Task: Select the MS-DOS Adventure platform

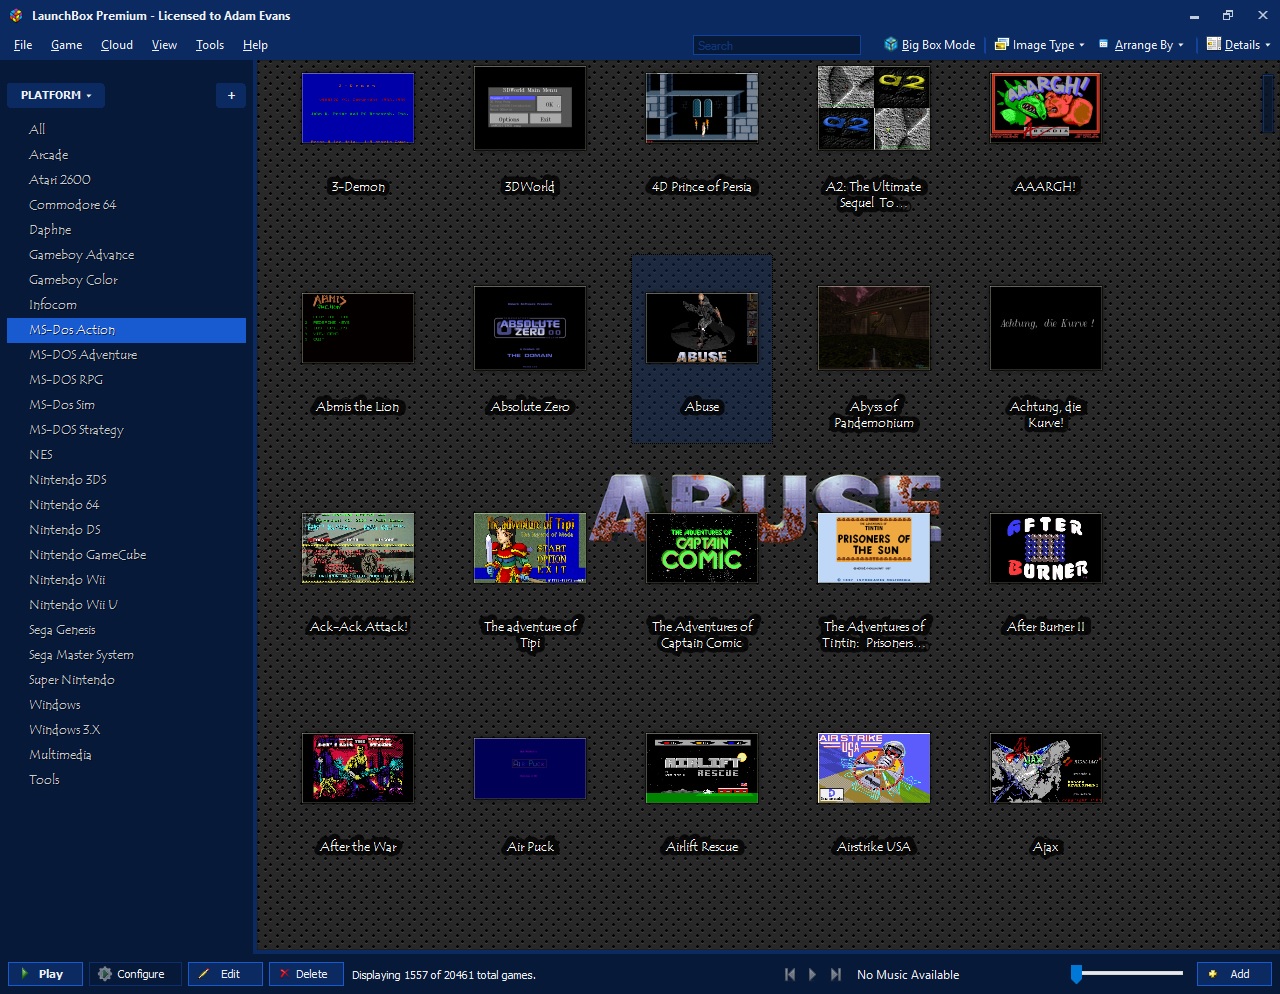Action: point(126,354)
